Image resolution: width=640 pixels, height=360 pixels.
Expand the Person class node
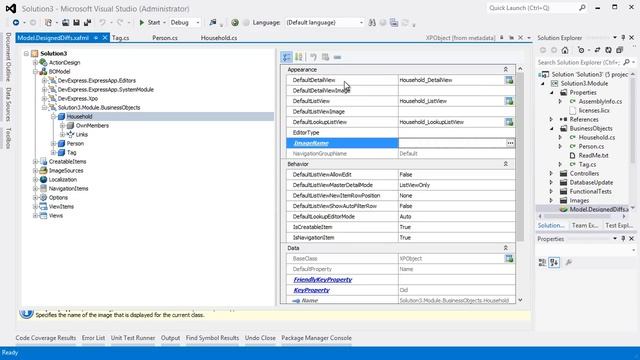[x=53, y=144]
